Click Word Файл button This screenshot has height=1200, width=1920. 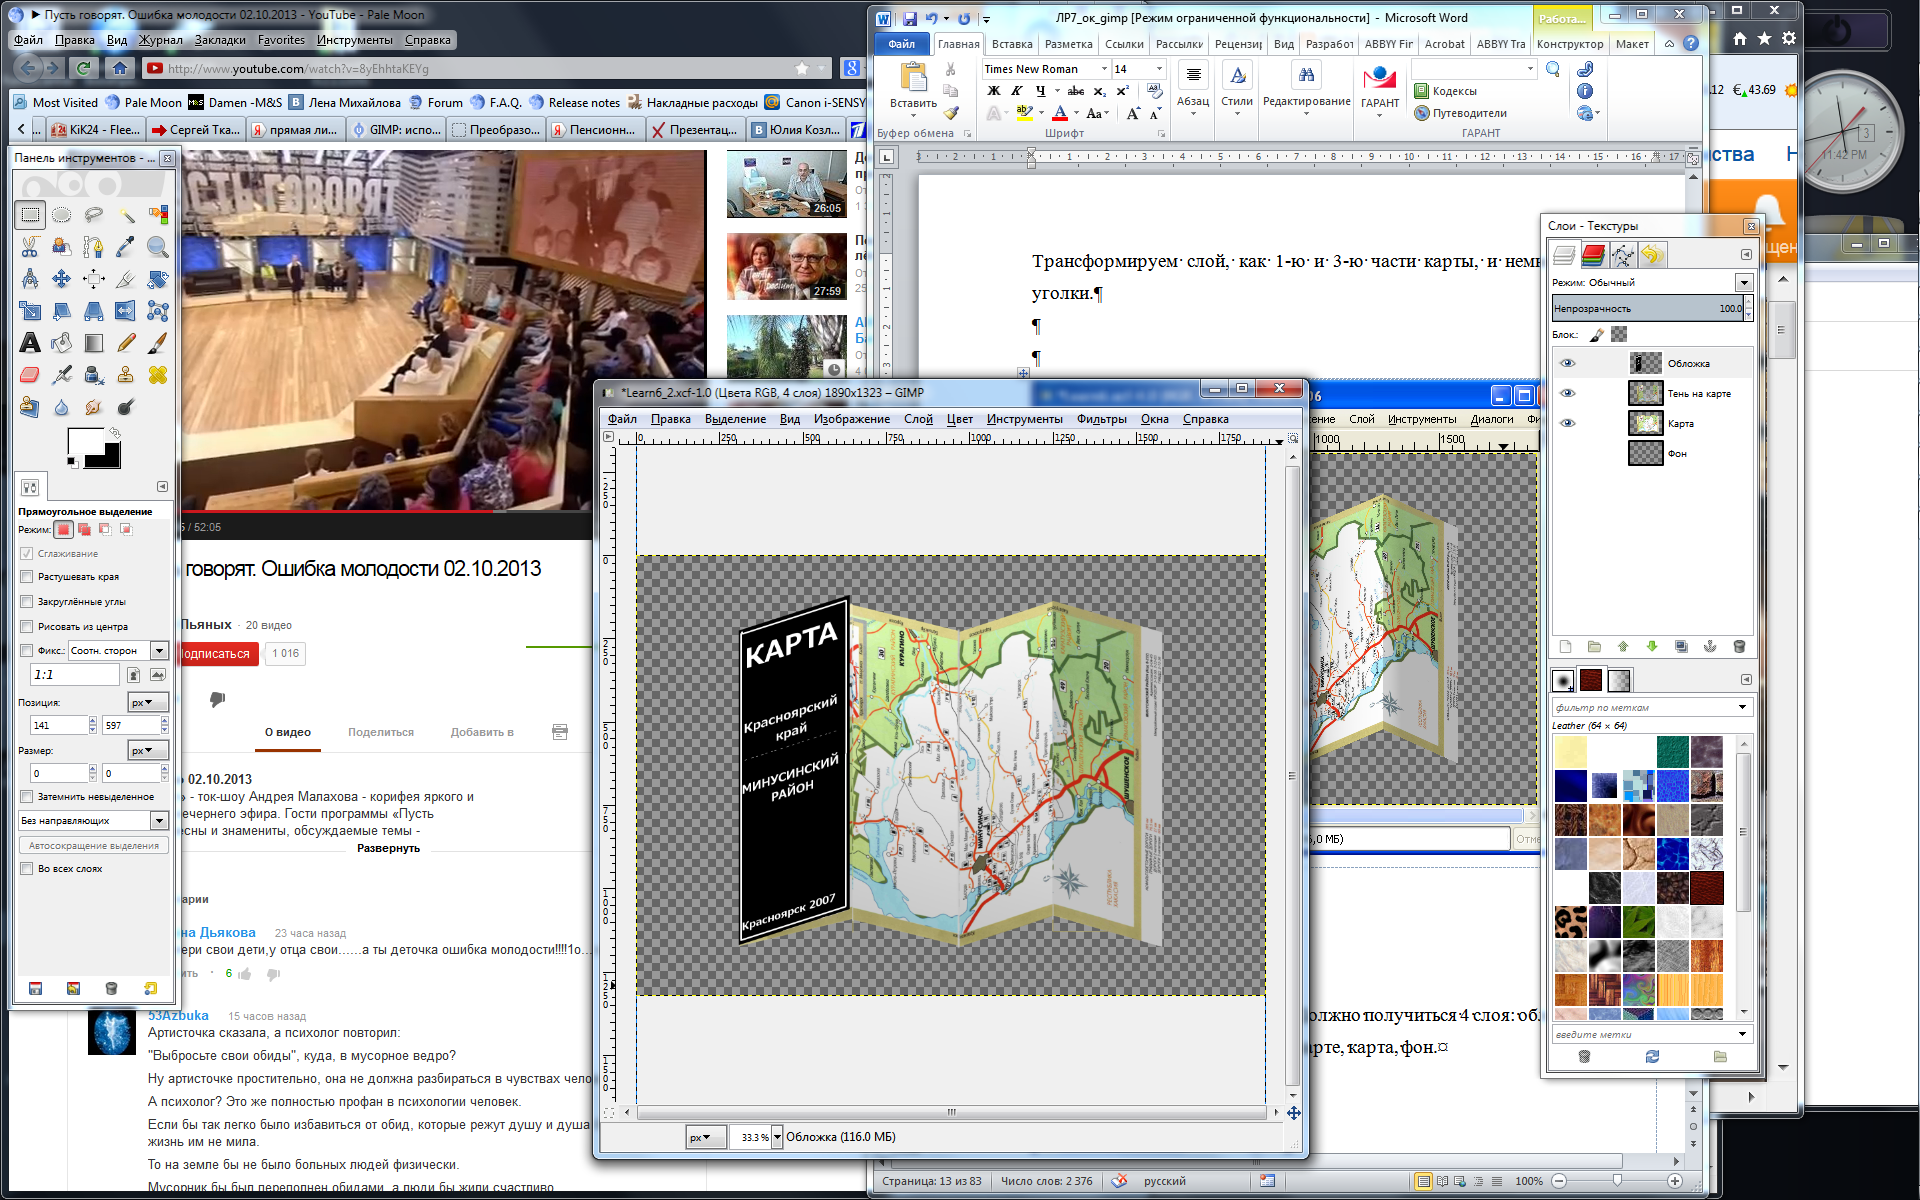901,44
